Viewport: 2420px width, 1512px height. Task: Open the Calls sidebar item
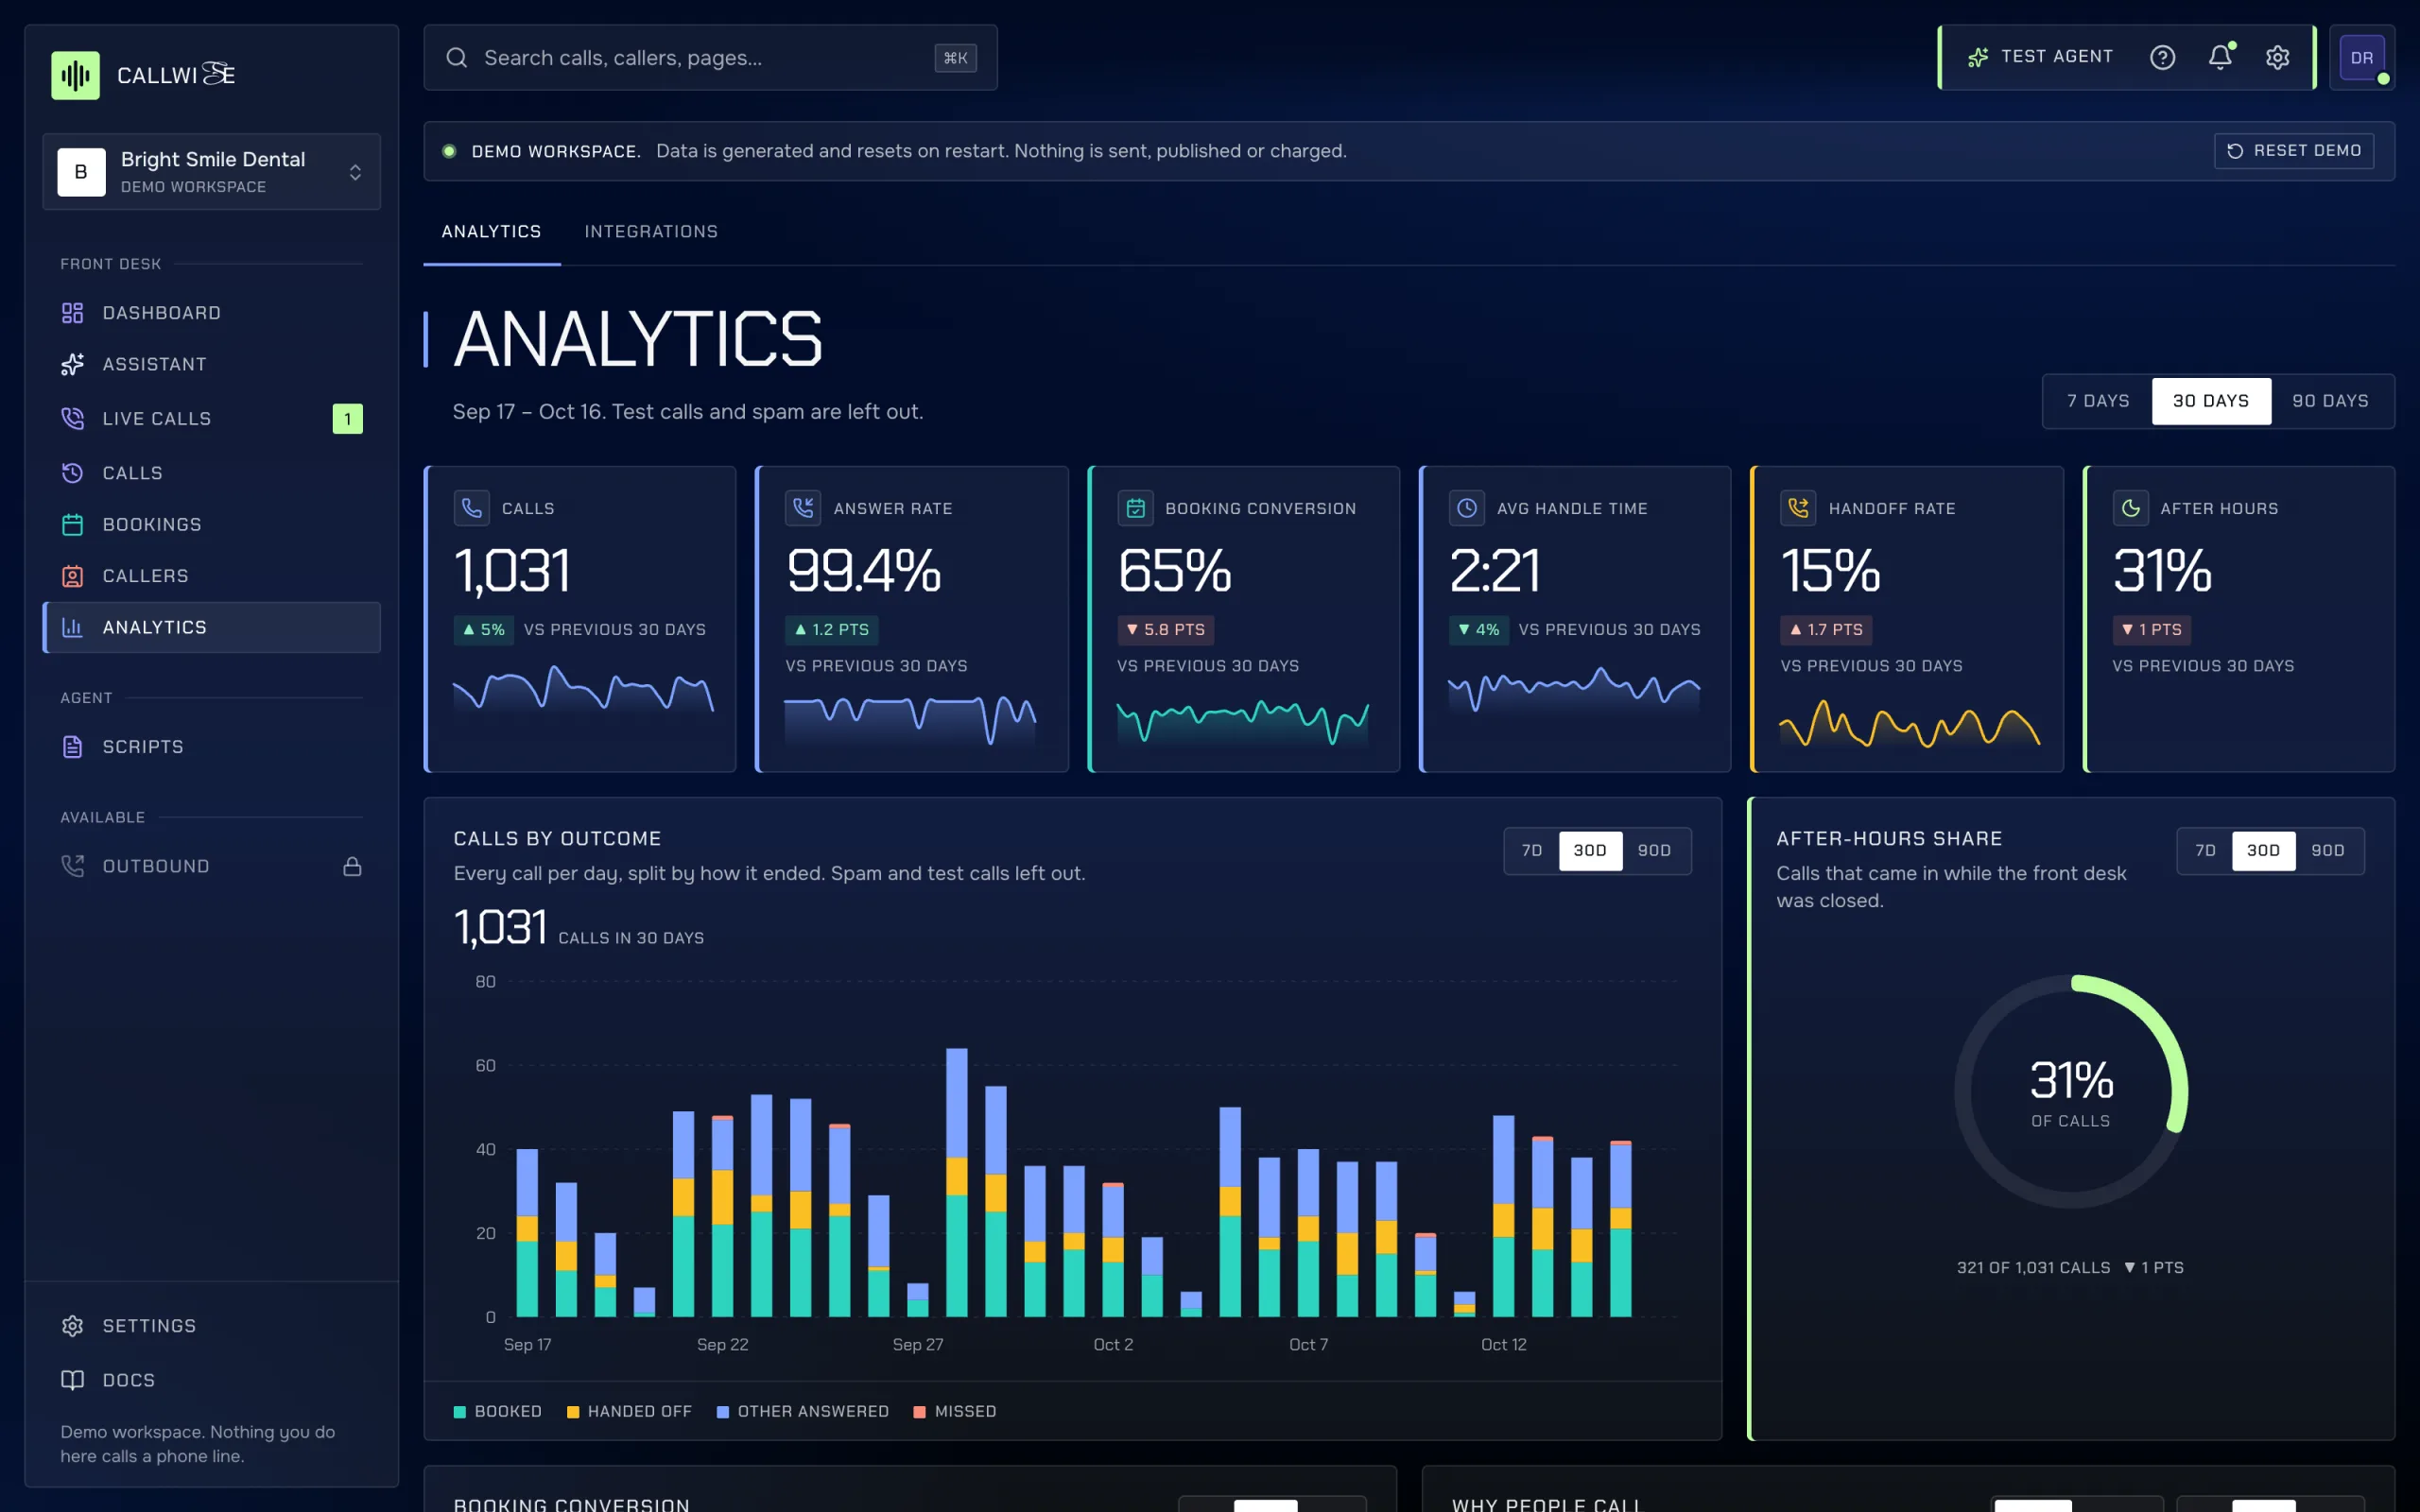point(211,473)
